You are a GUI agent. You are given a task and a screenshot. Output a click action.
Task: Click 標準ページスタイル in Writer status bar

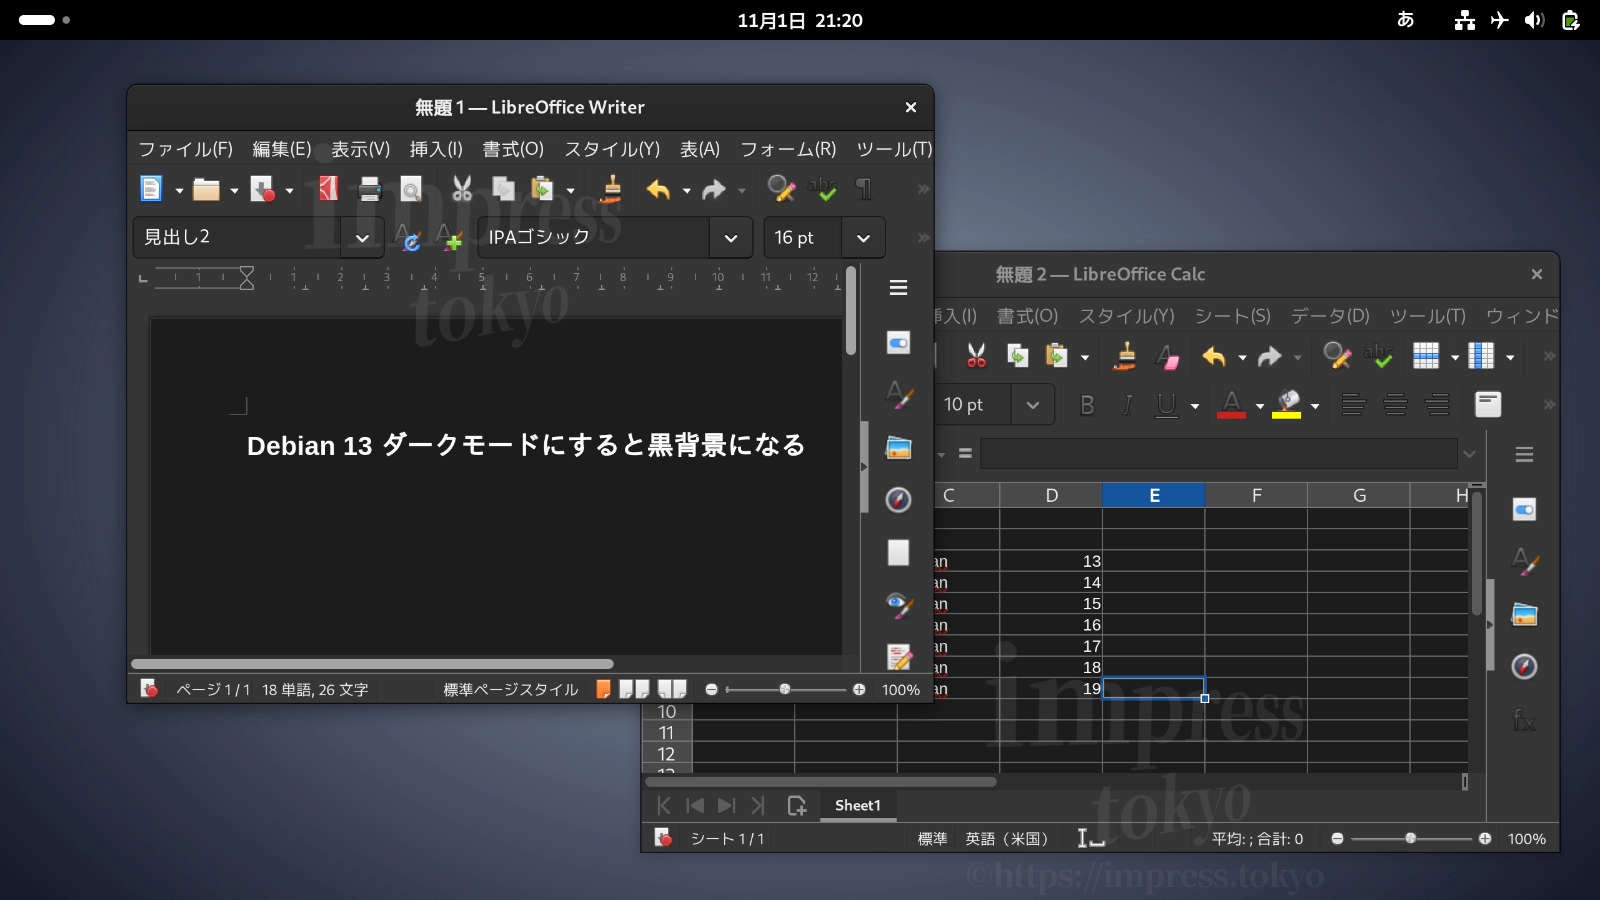[x=511, y=690]
